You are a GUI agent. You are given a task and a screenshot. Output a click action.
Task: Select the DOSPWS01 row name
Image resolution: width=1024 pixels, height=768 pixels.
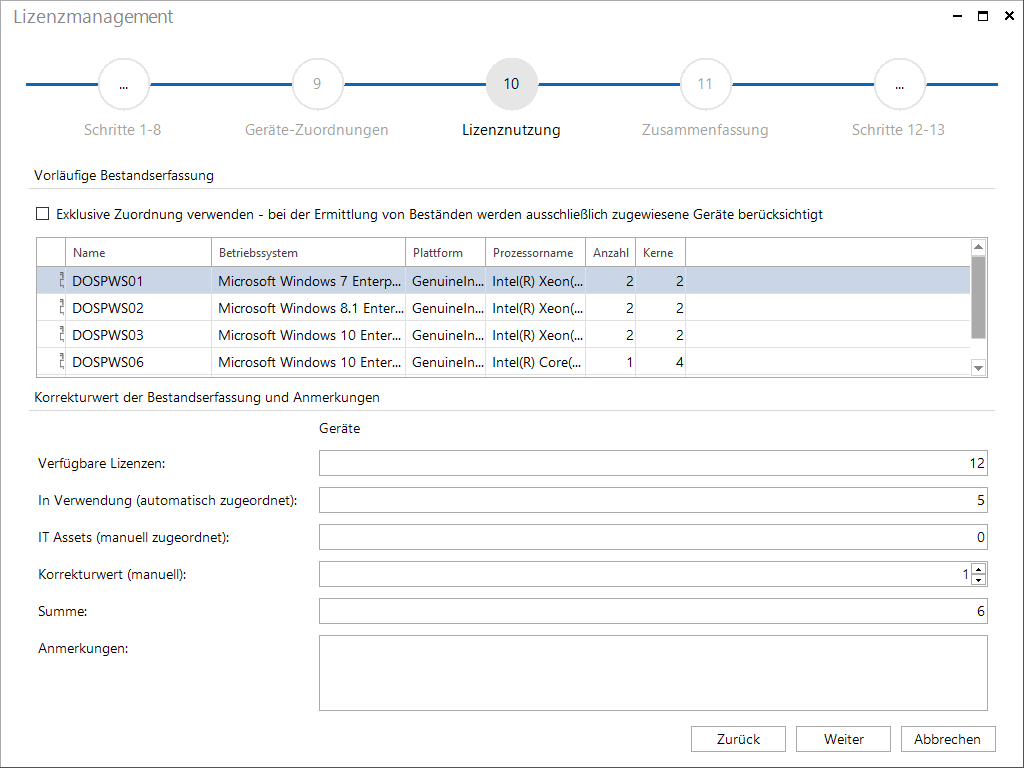point(108,281)
